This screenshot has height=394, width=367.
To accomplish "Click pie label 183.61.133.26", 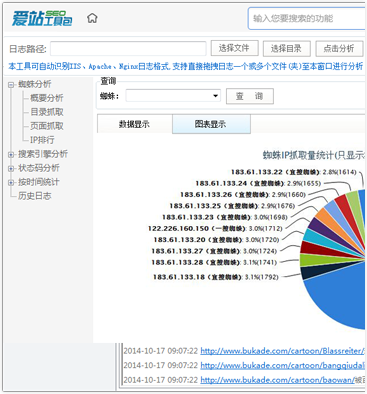I will [243, 195].
